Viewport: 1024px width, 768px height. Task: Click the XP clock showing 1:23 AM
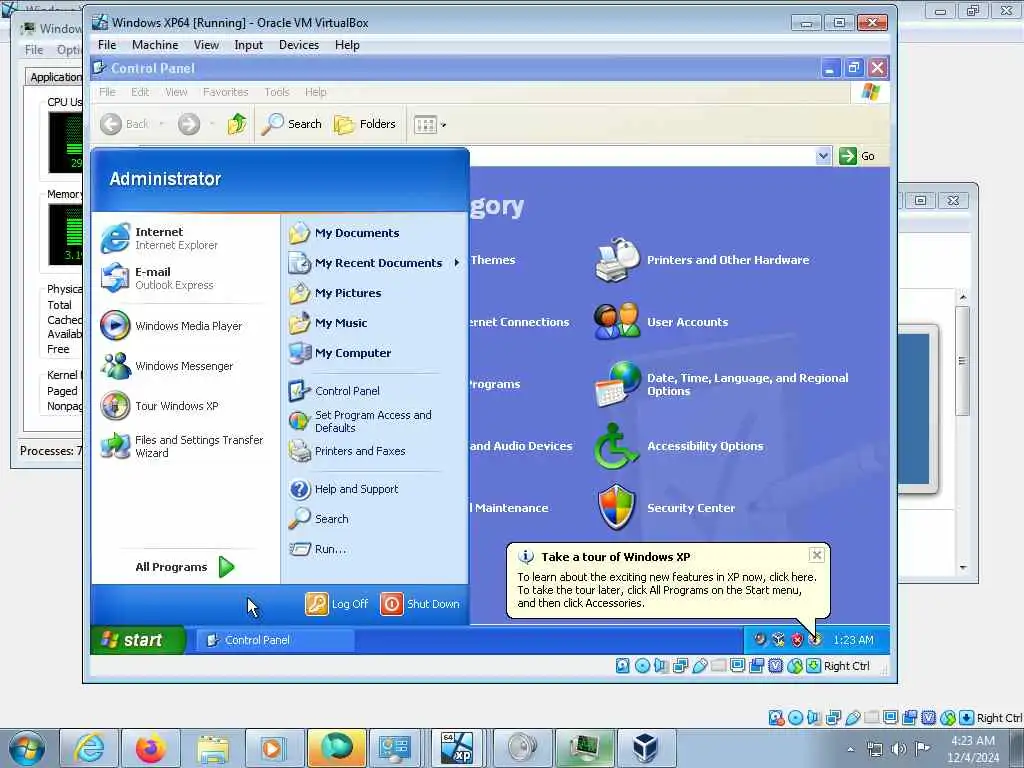click(x=853, y=640)
